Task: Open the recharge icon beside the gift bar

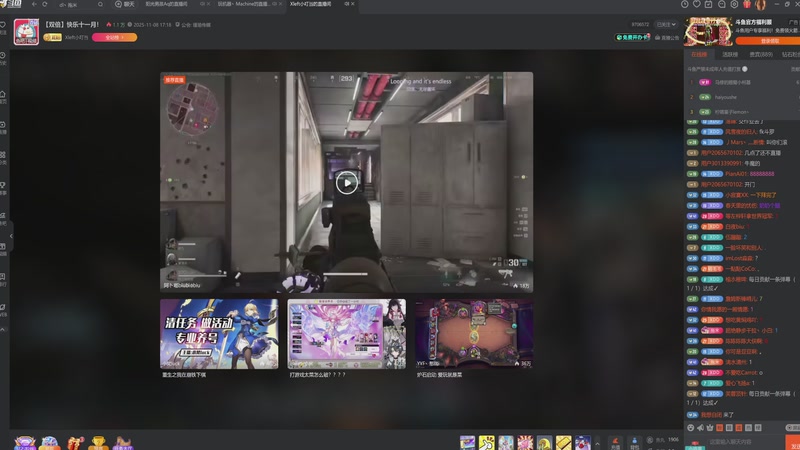Action: click(615, 442)
